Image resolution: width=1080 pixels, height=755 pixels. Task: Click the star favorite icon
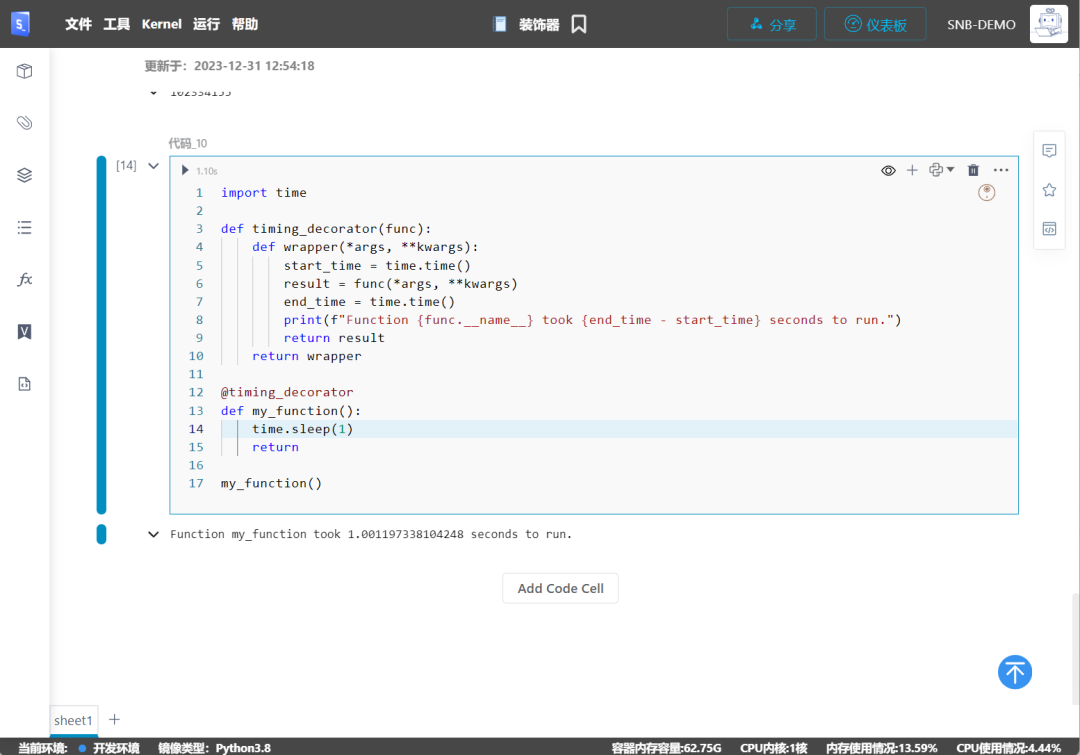point(1049,190)
